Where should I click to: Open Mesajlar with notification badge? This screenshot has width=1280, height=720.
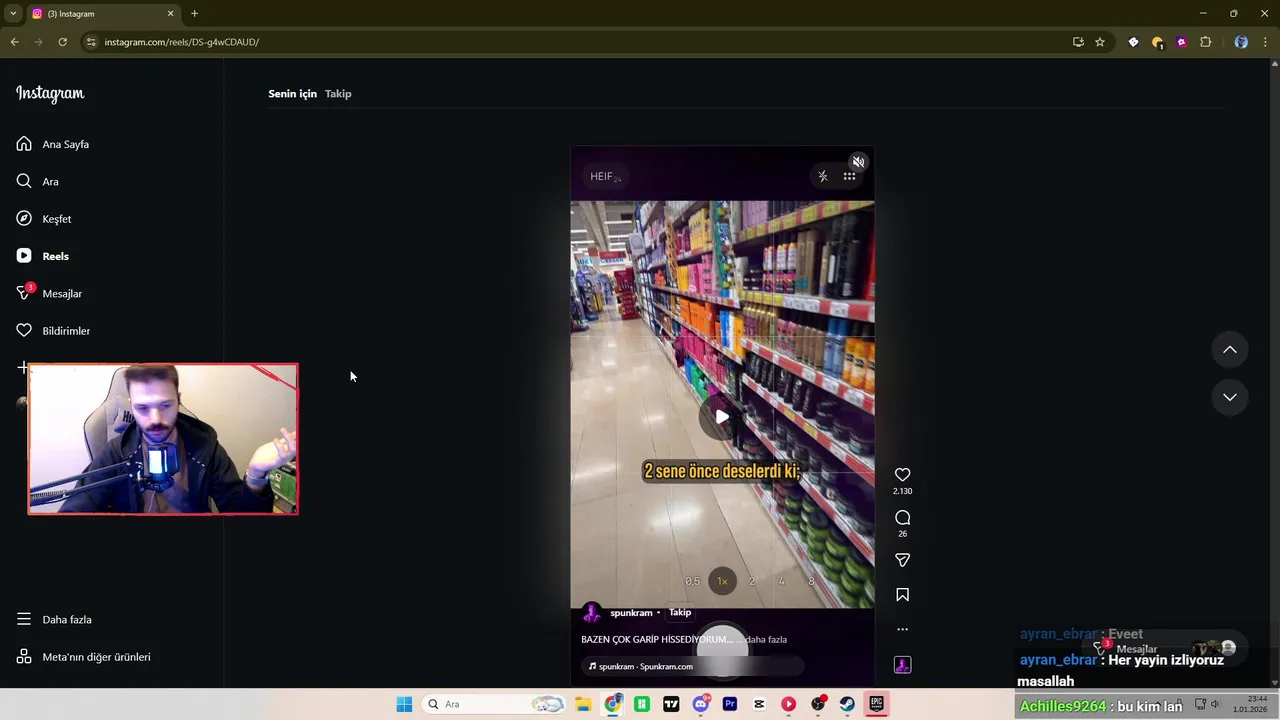tap(49, 293)
